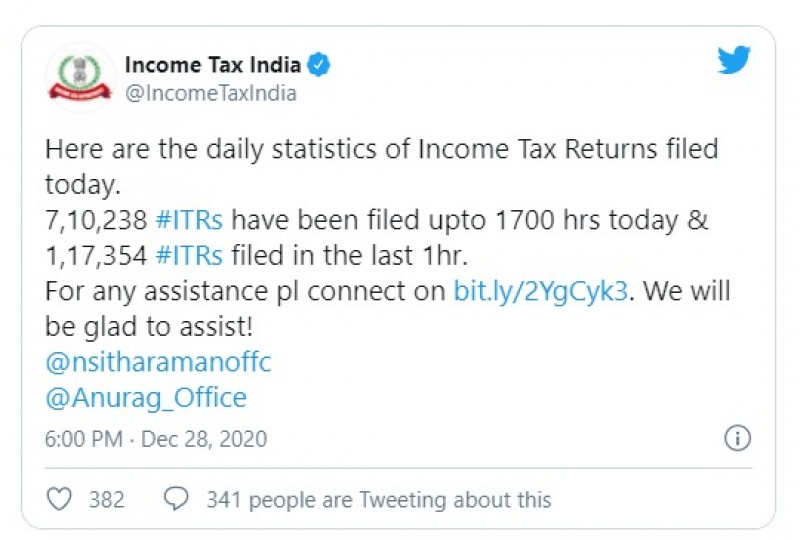Screen dimensions: 800x540
Task: Click the Income Tax India profile avatar
Action: point(80,78)
